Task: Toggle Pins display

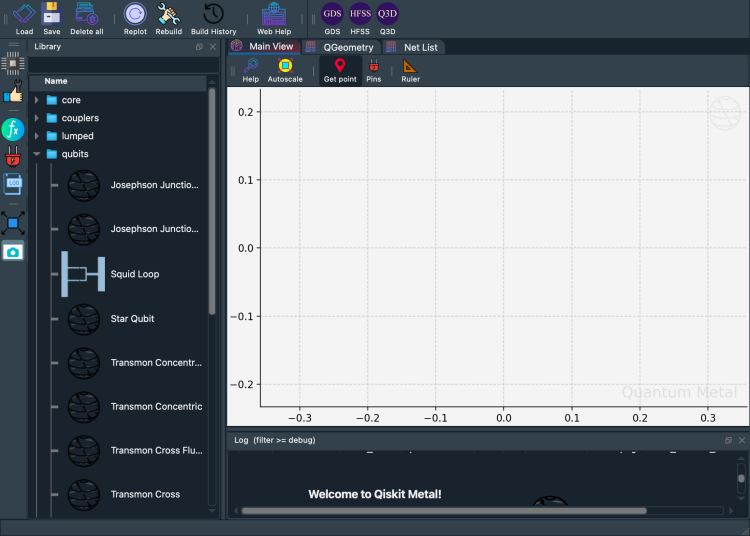Action: click(374, 71)
